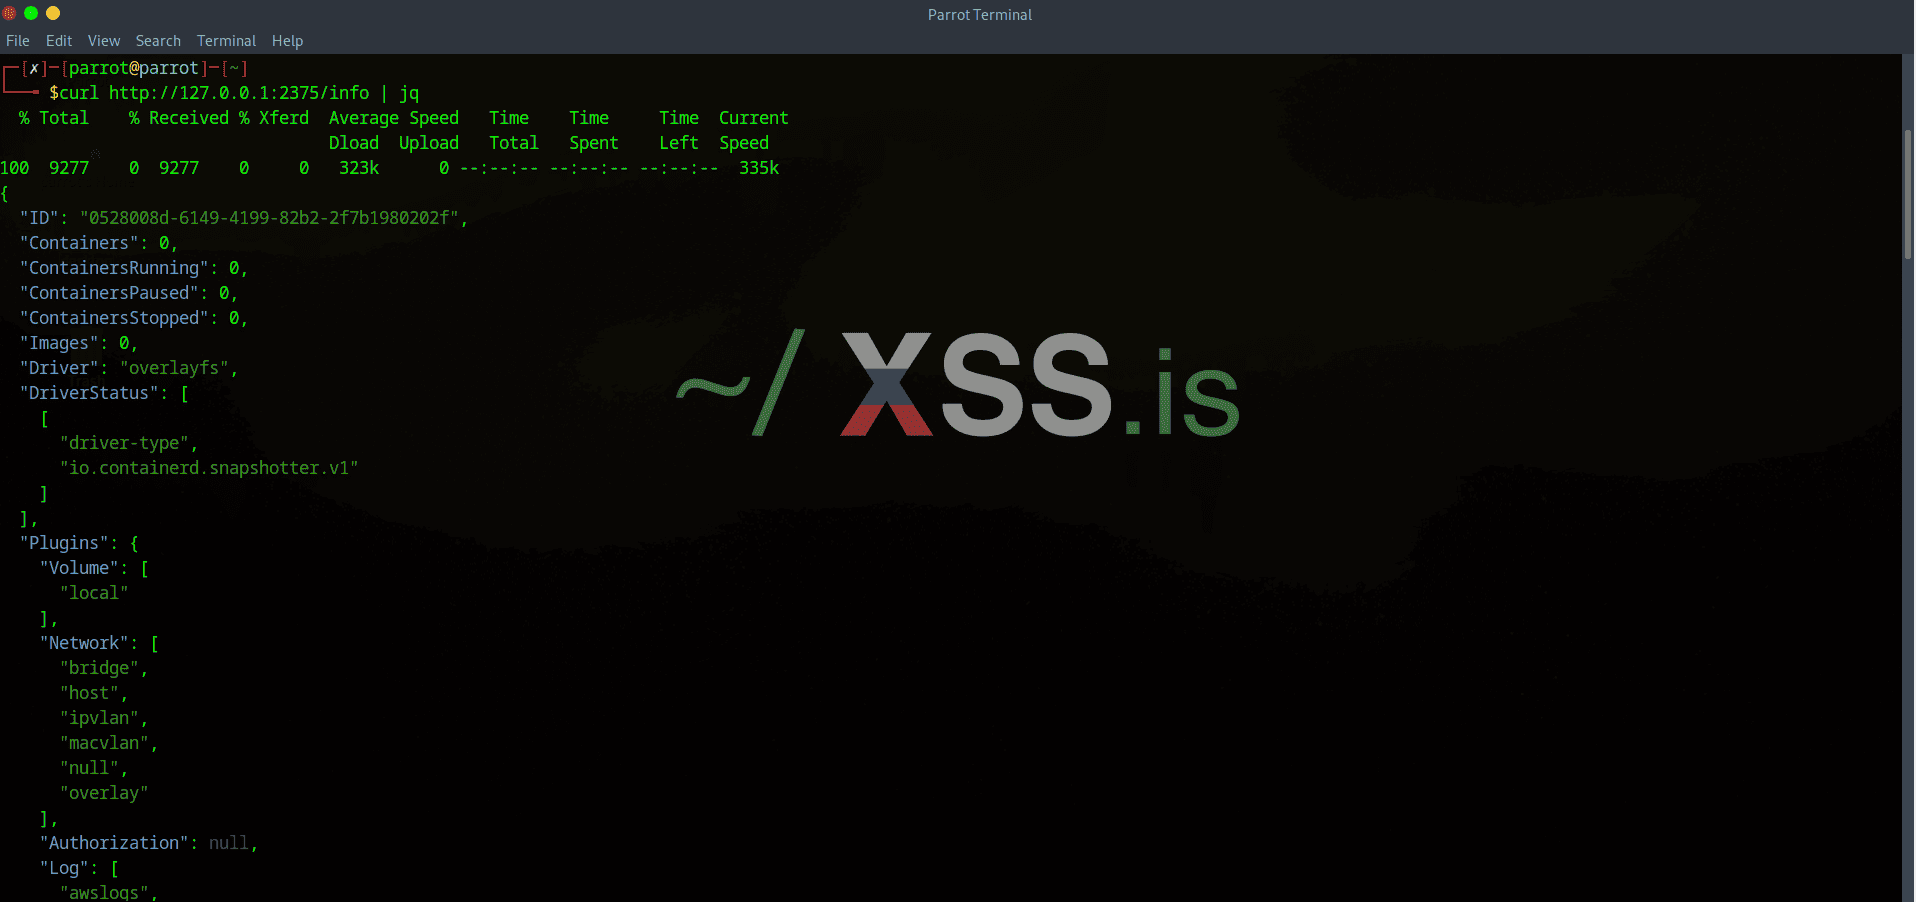The height and width of the screenshot is (902, 1916).
Task: Click the 335k current speed value
Action: pyautogui.click(x=759, y=168)
